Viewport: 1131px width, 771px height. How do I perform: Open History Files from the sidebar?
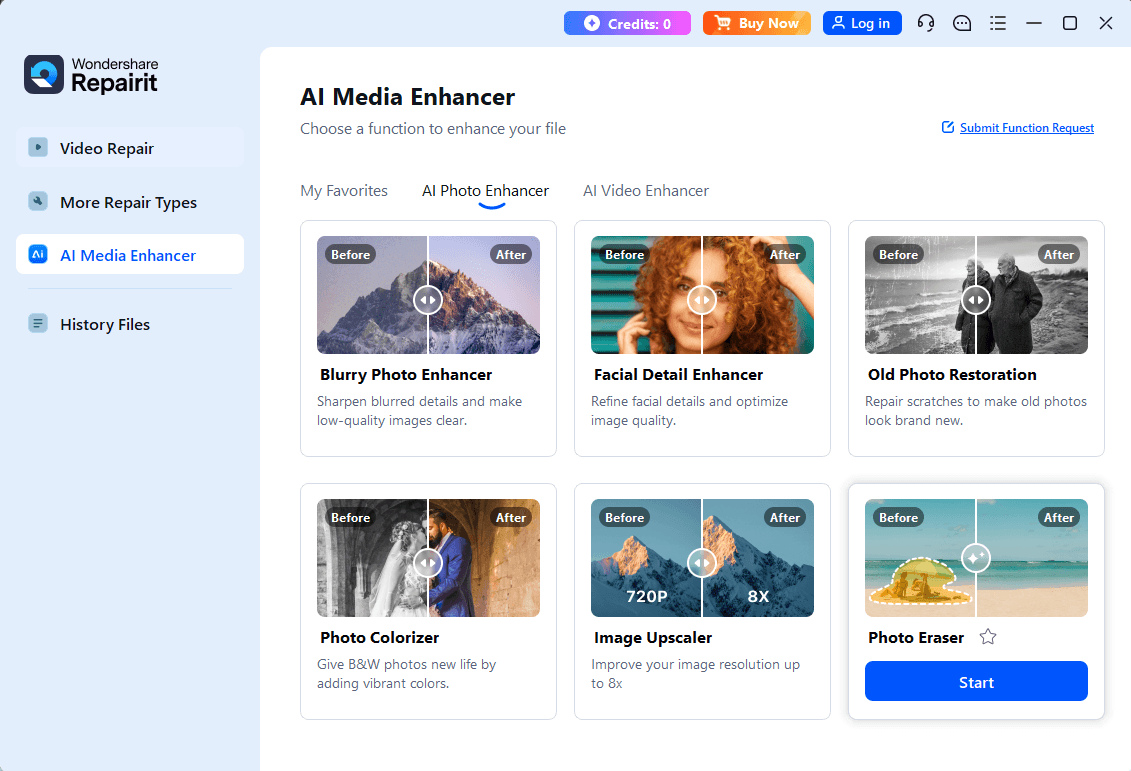[104, 323]
